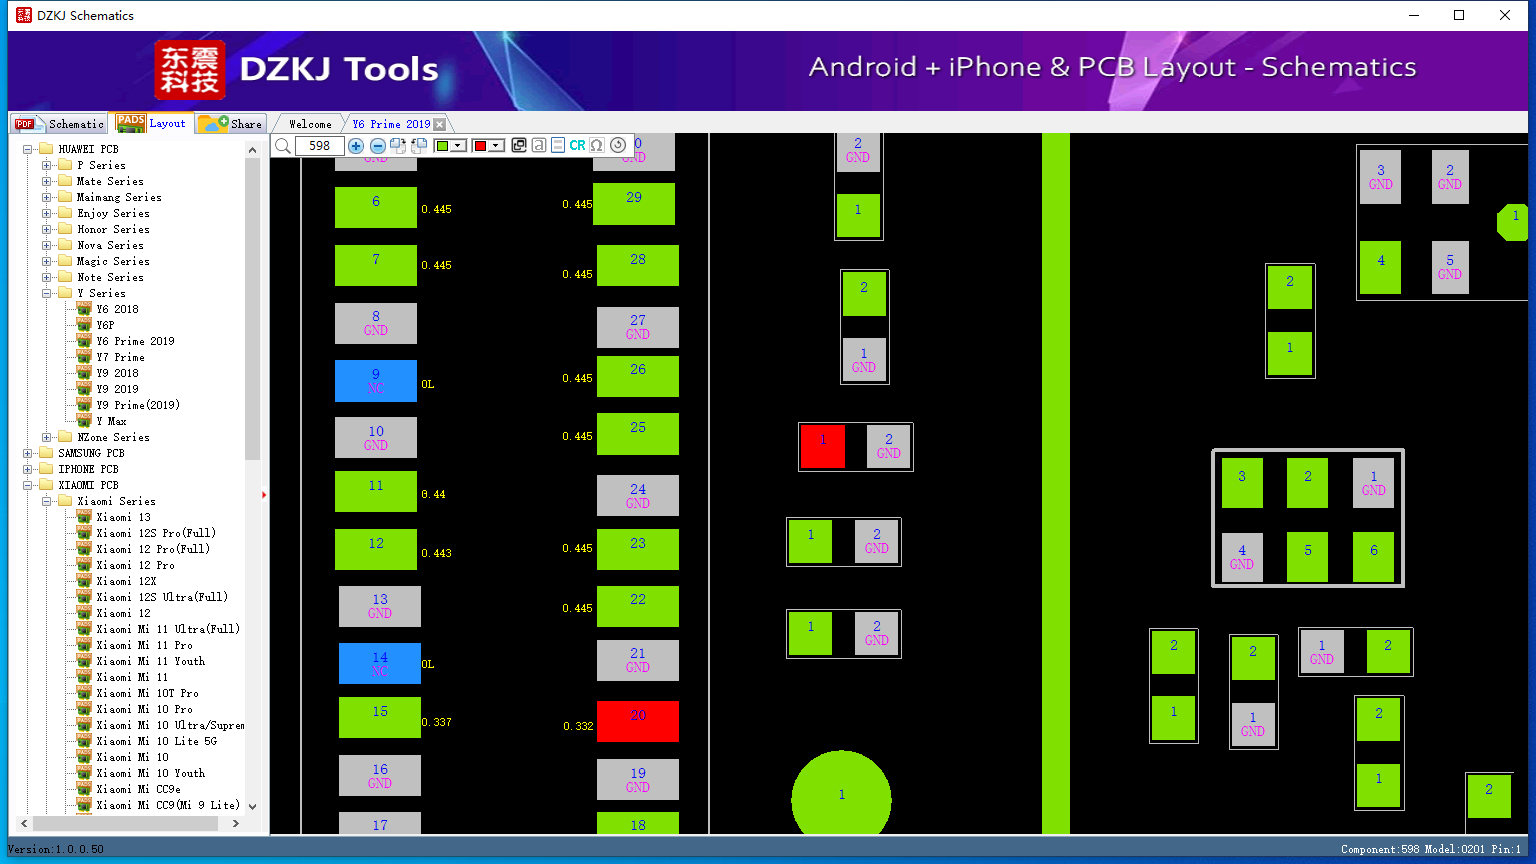Viewport: 1536px width, 864px height.
Task: Expand the Honor Series folder
Action: (x=47, y=229)
